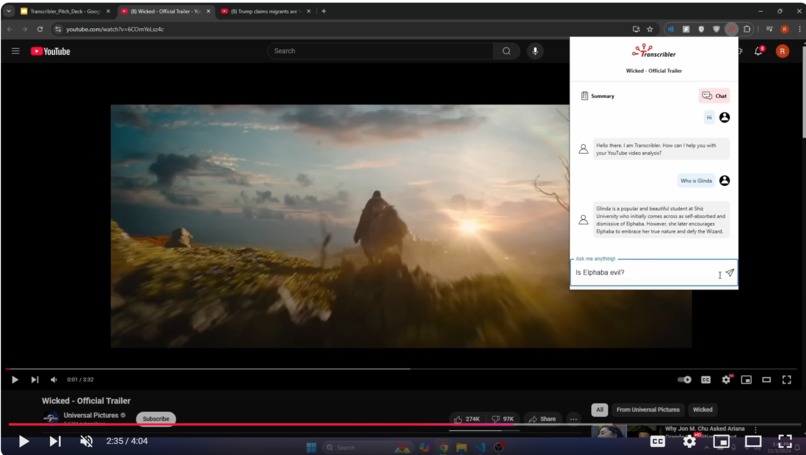Open File Explorer from the taskbar
Screen dimensions: 806x455
tap(462, 448)
